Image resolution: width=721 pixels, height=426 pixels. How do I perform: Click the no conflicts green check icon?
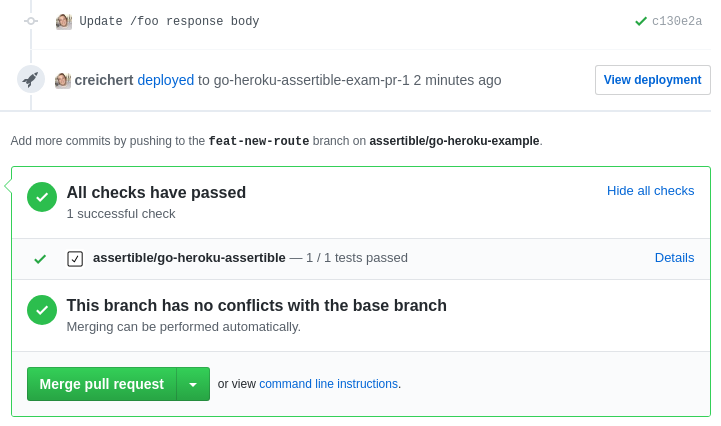pyautogui.click(x=42, y=310)
